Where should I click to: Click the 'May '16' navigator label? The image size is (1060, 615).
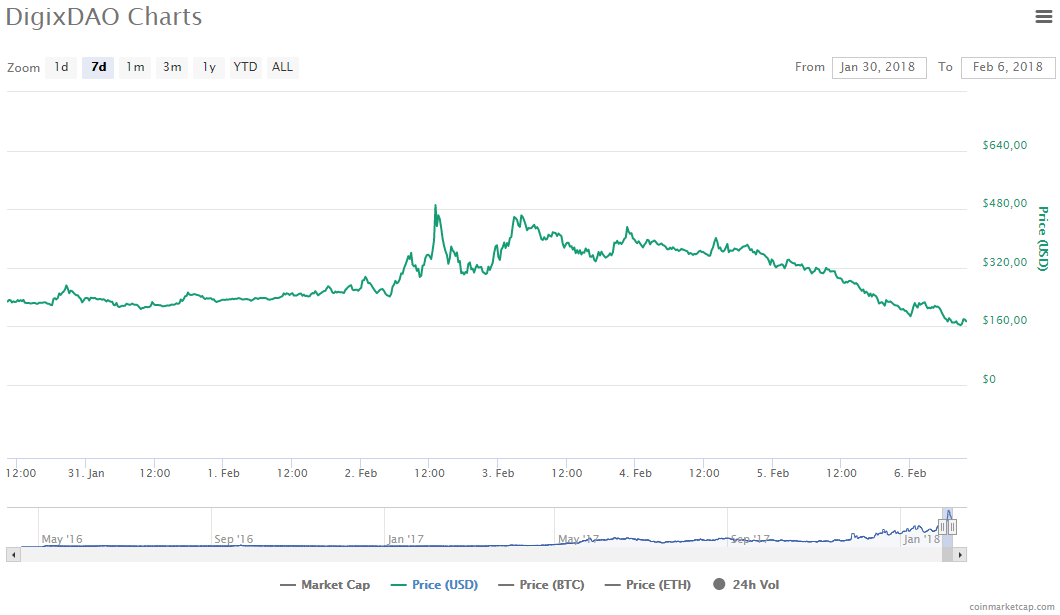[62, 539]
